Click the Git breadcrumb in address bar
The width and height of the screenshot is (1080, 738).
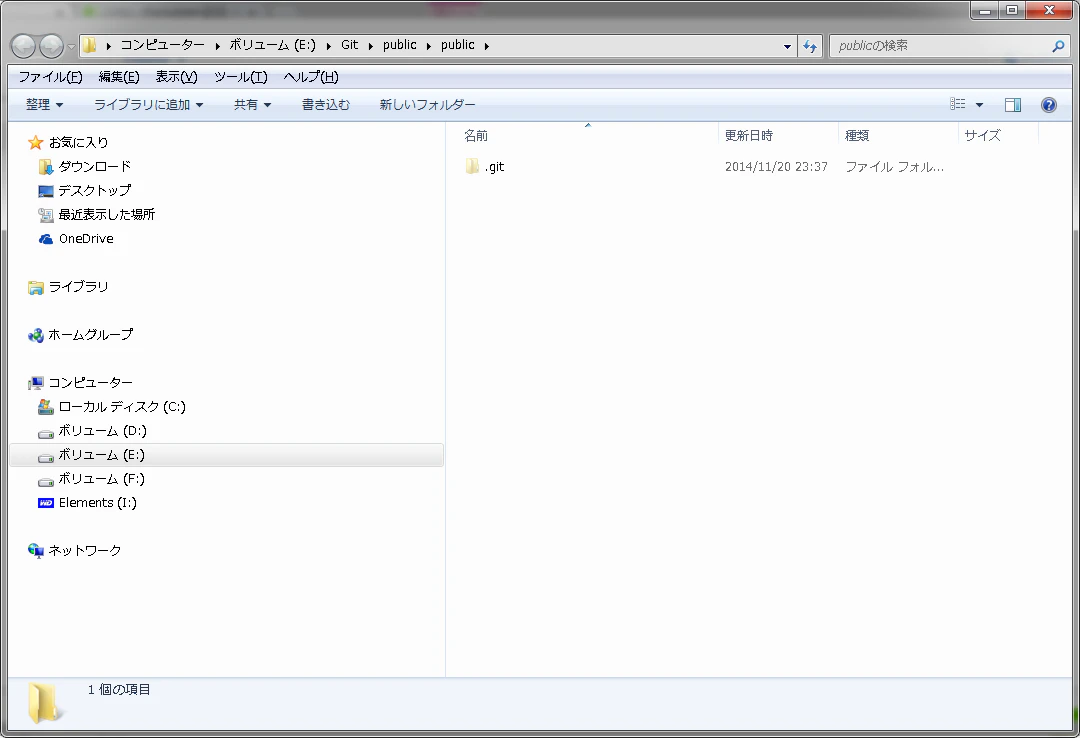[x=349, y=45]
